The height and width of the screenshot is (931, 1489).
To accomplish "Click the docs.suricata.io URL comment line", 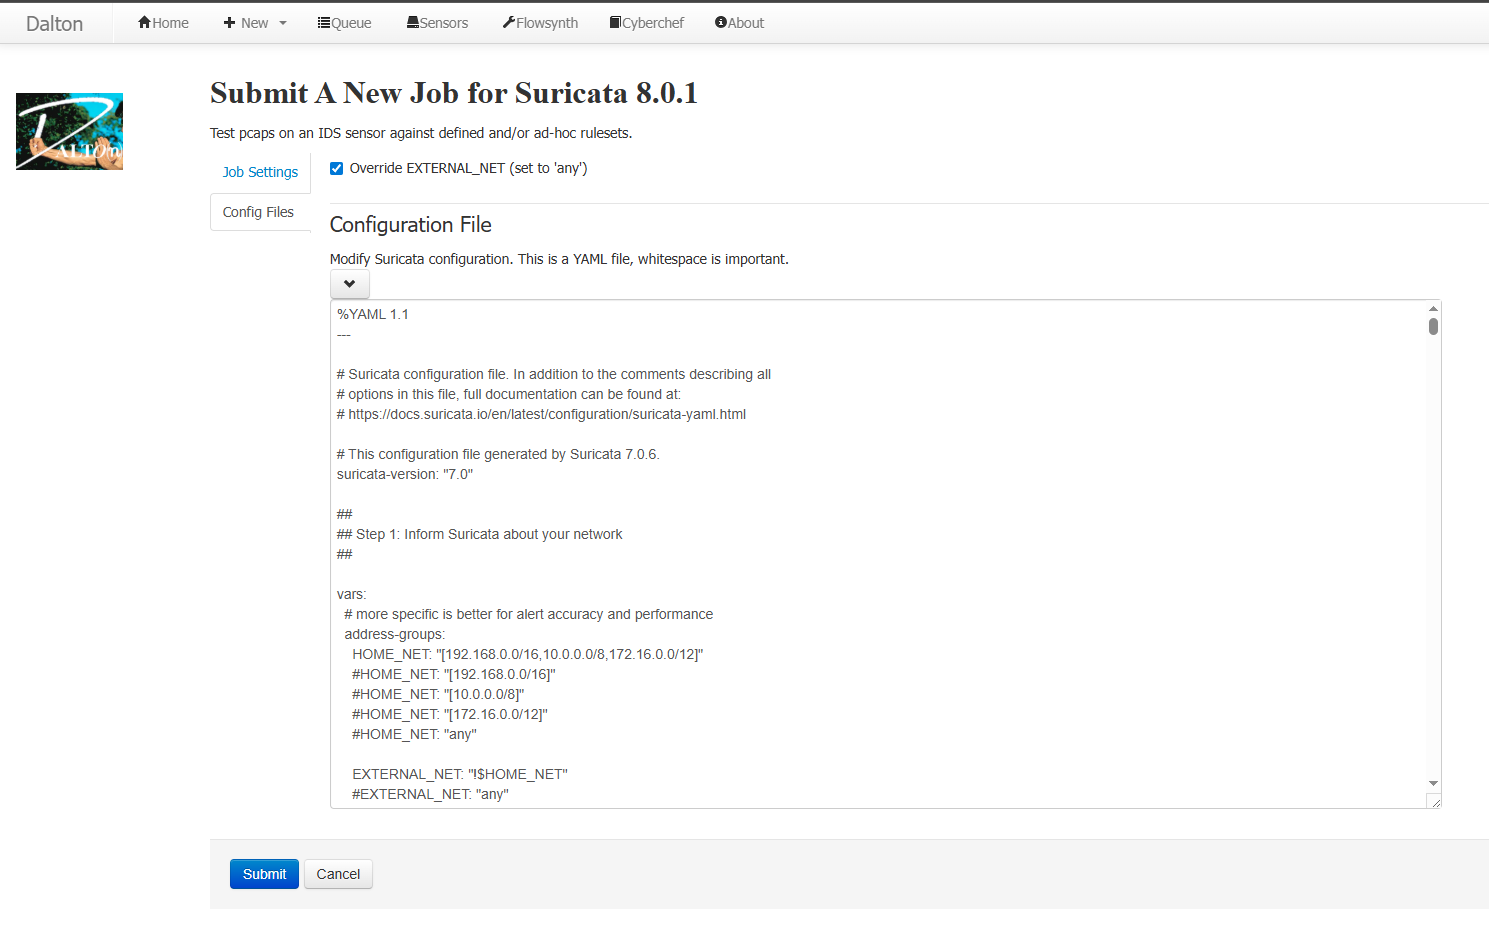I will tap(541, 414).
